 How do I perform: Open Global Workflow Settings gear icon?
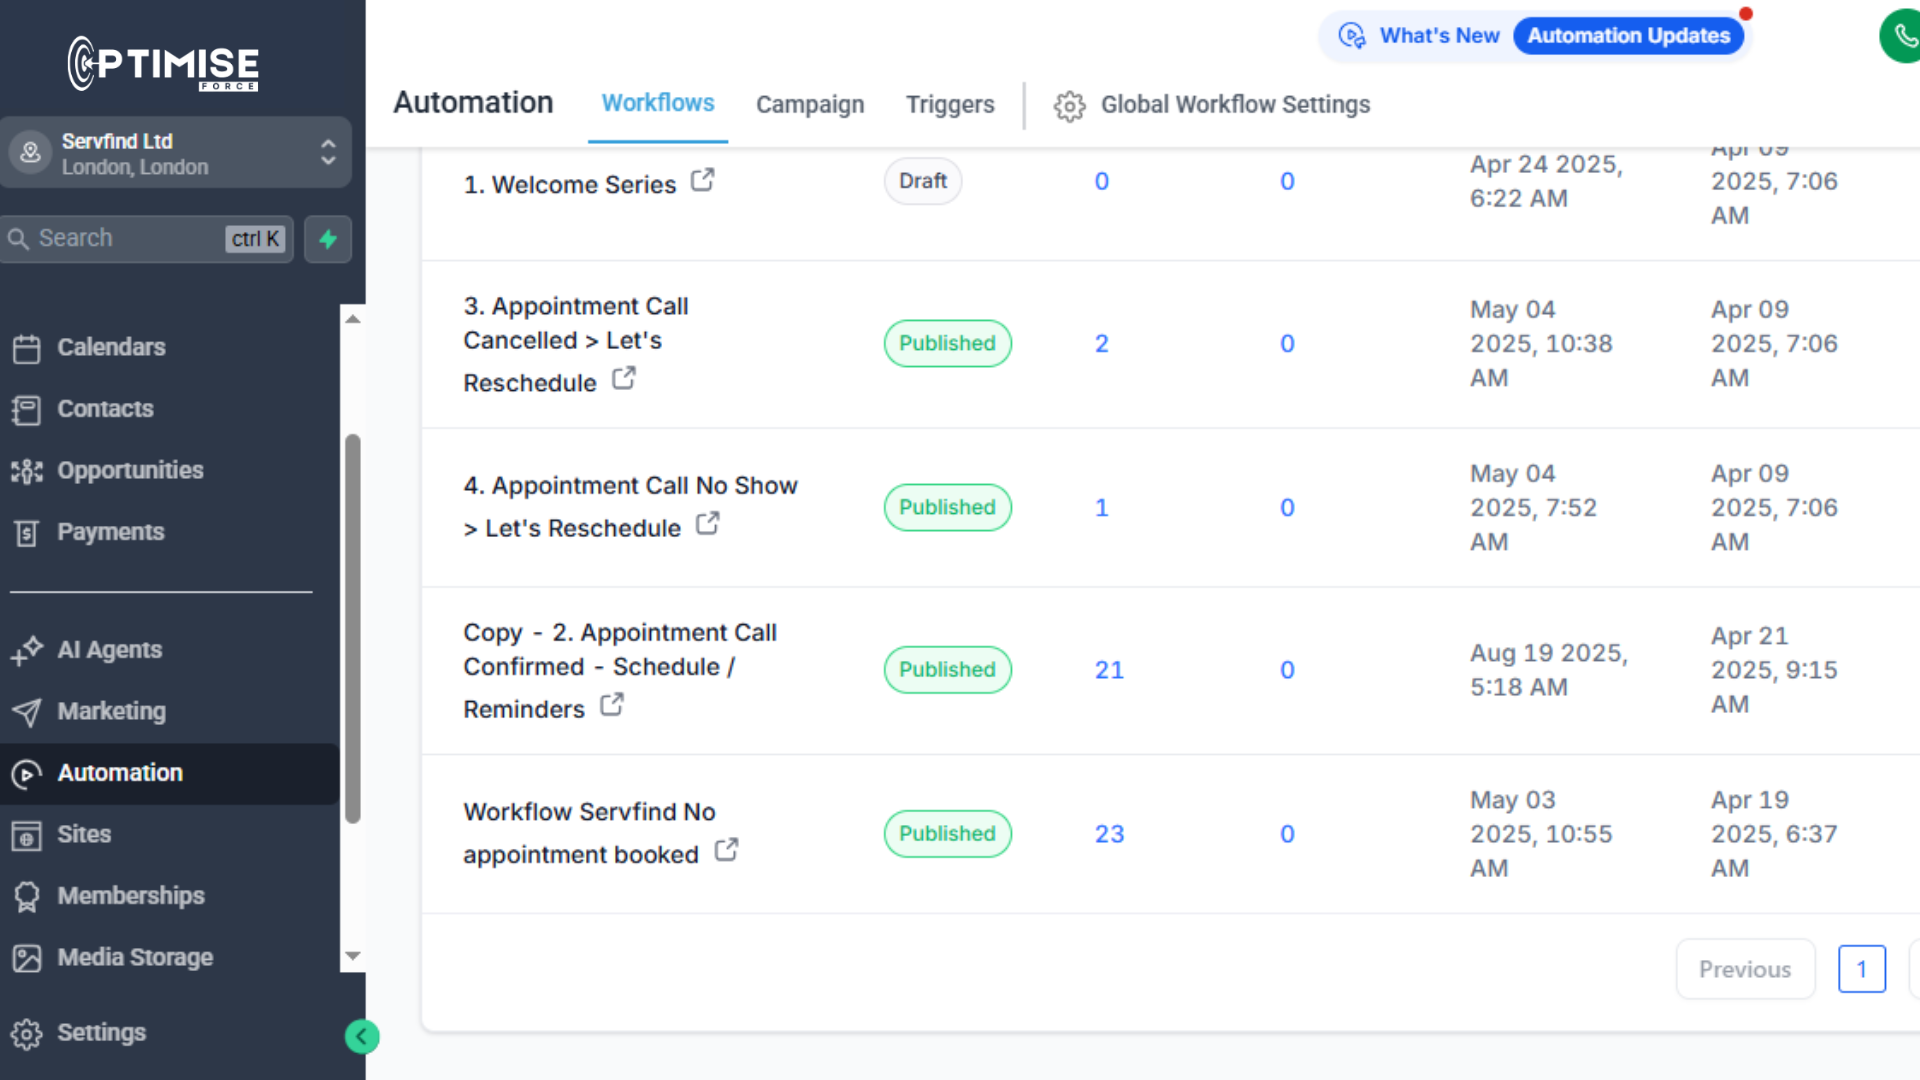click(x=1069, y=106)
